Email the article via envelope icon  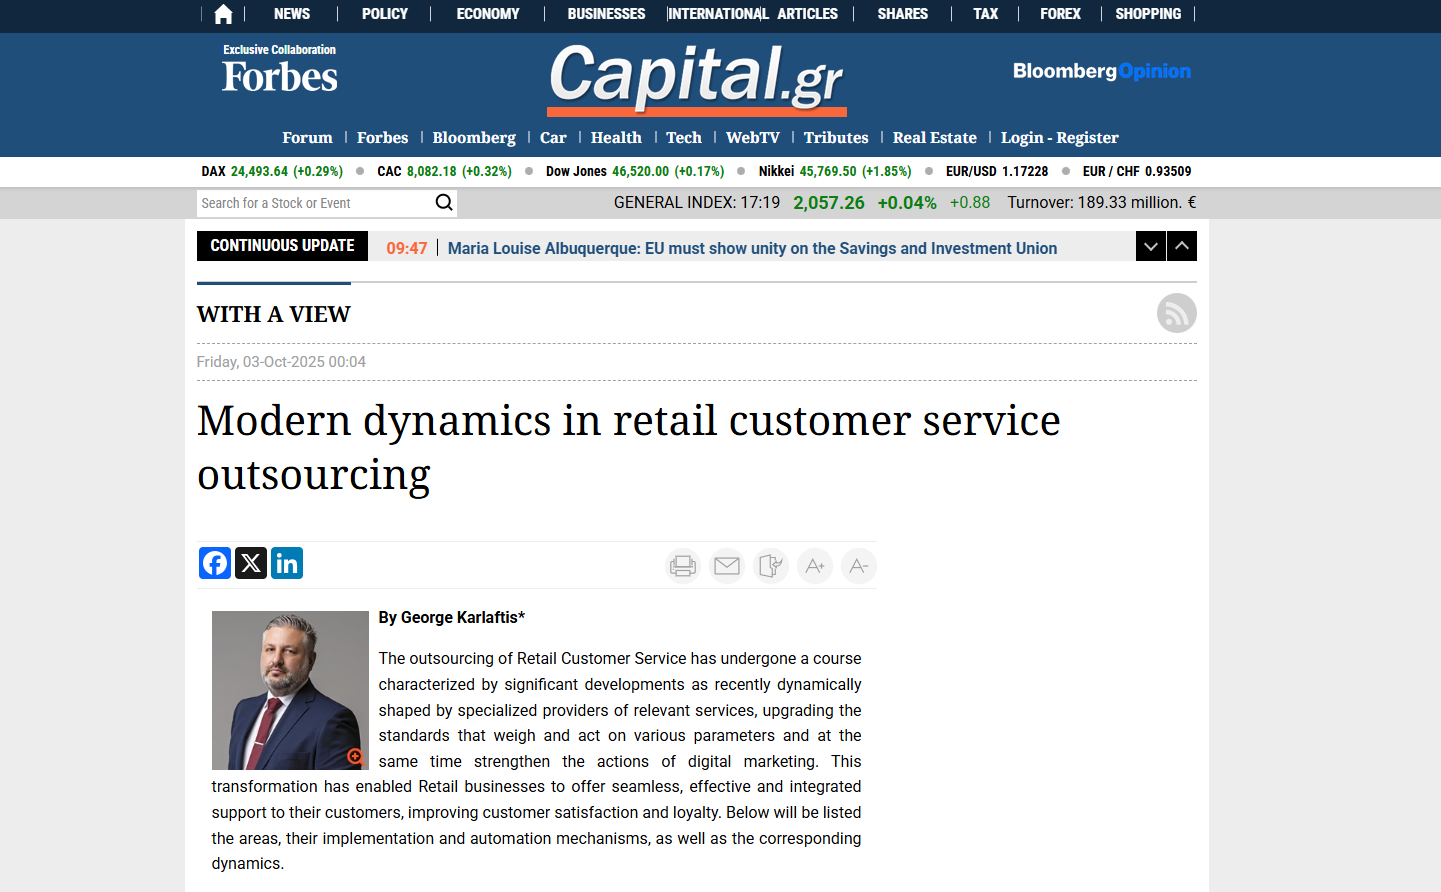pyautogui.click(x=727, y=566)
